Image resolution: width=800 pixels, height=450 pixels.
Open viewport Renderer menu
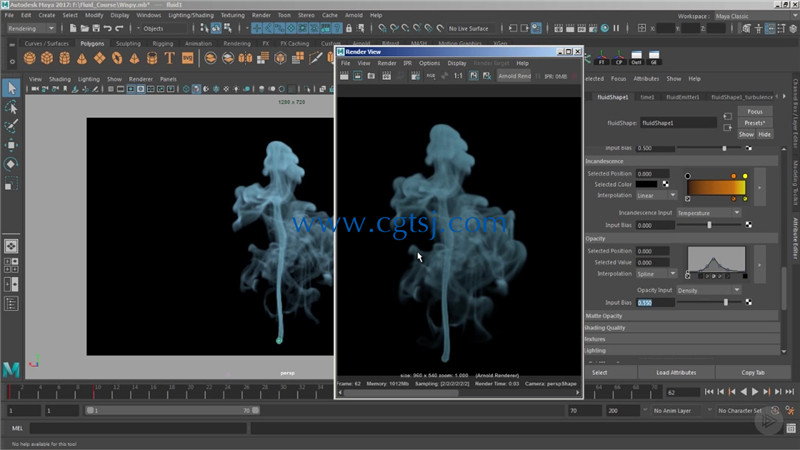(x=140, y=79)
